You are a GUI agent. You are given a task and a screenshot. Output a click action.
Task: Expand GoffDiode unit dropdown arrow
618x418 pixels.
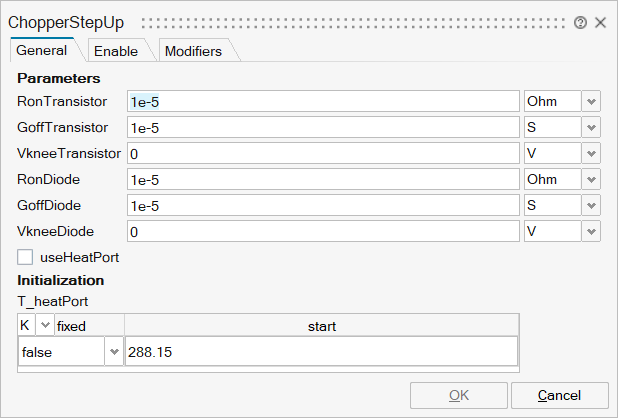pos(592,205)
